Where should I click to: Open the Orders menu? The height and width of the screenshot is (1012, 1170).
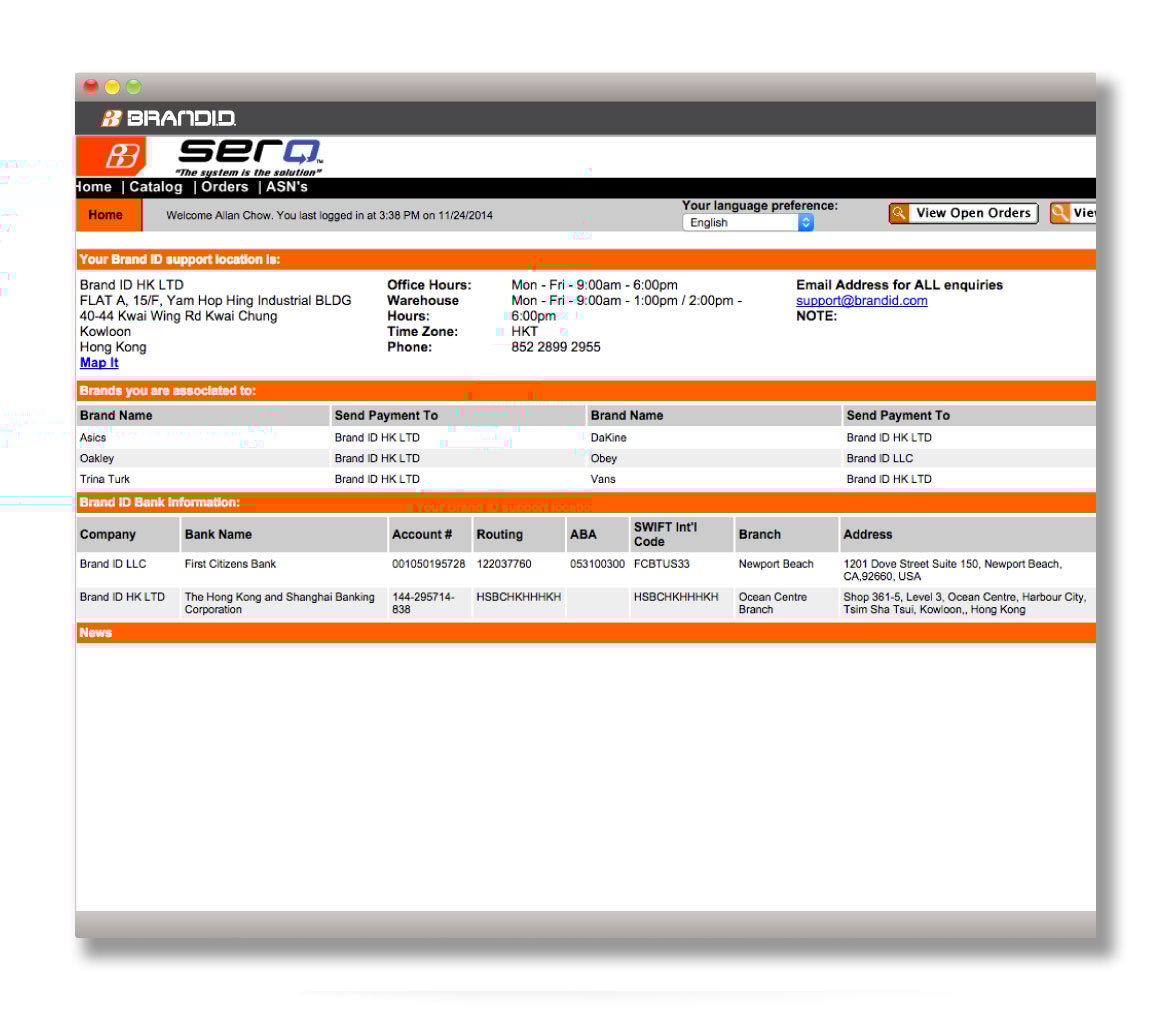225,187
